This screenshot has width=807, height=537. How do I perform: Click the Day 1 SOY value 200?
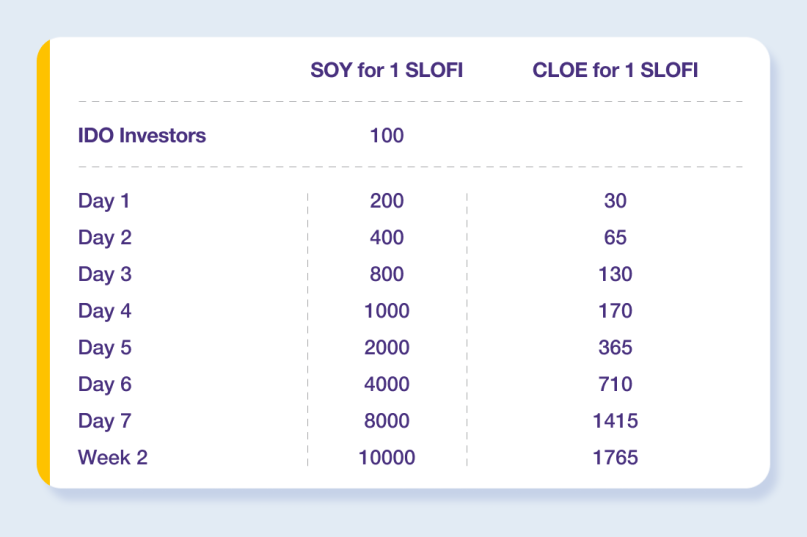[x=387, y=201]
